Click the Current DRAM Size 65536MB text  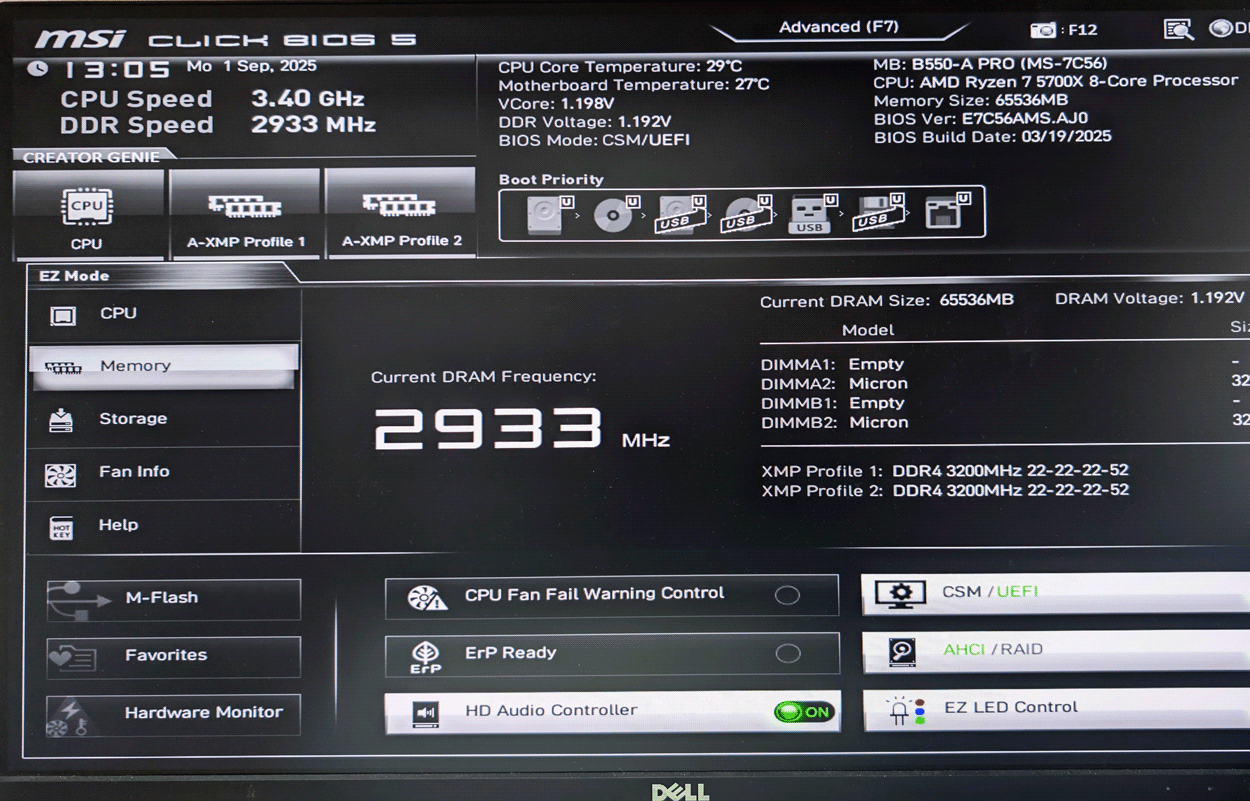point(887,301)
